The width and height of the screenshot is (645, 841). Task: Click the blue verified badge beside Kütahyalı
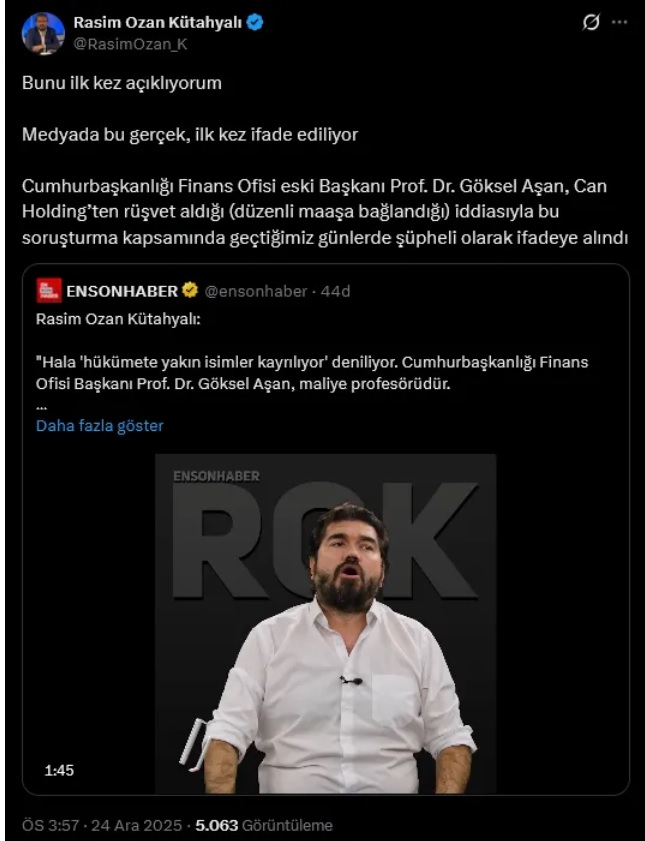255,23
